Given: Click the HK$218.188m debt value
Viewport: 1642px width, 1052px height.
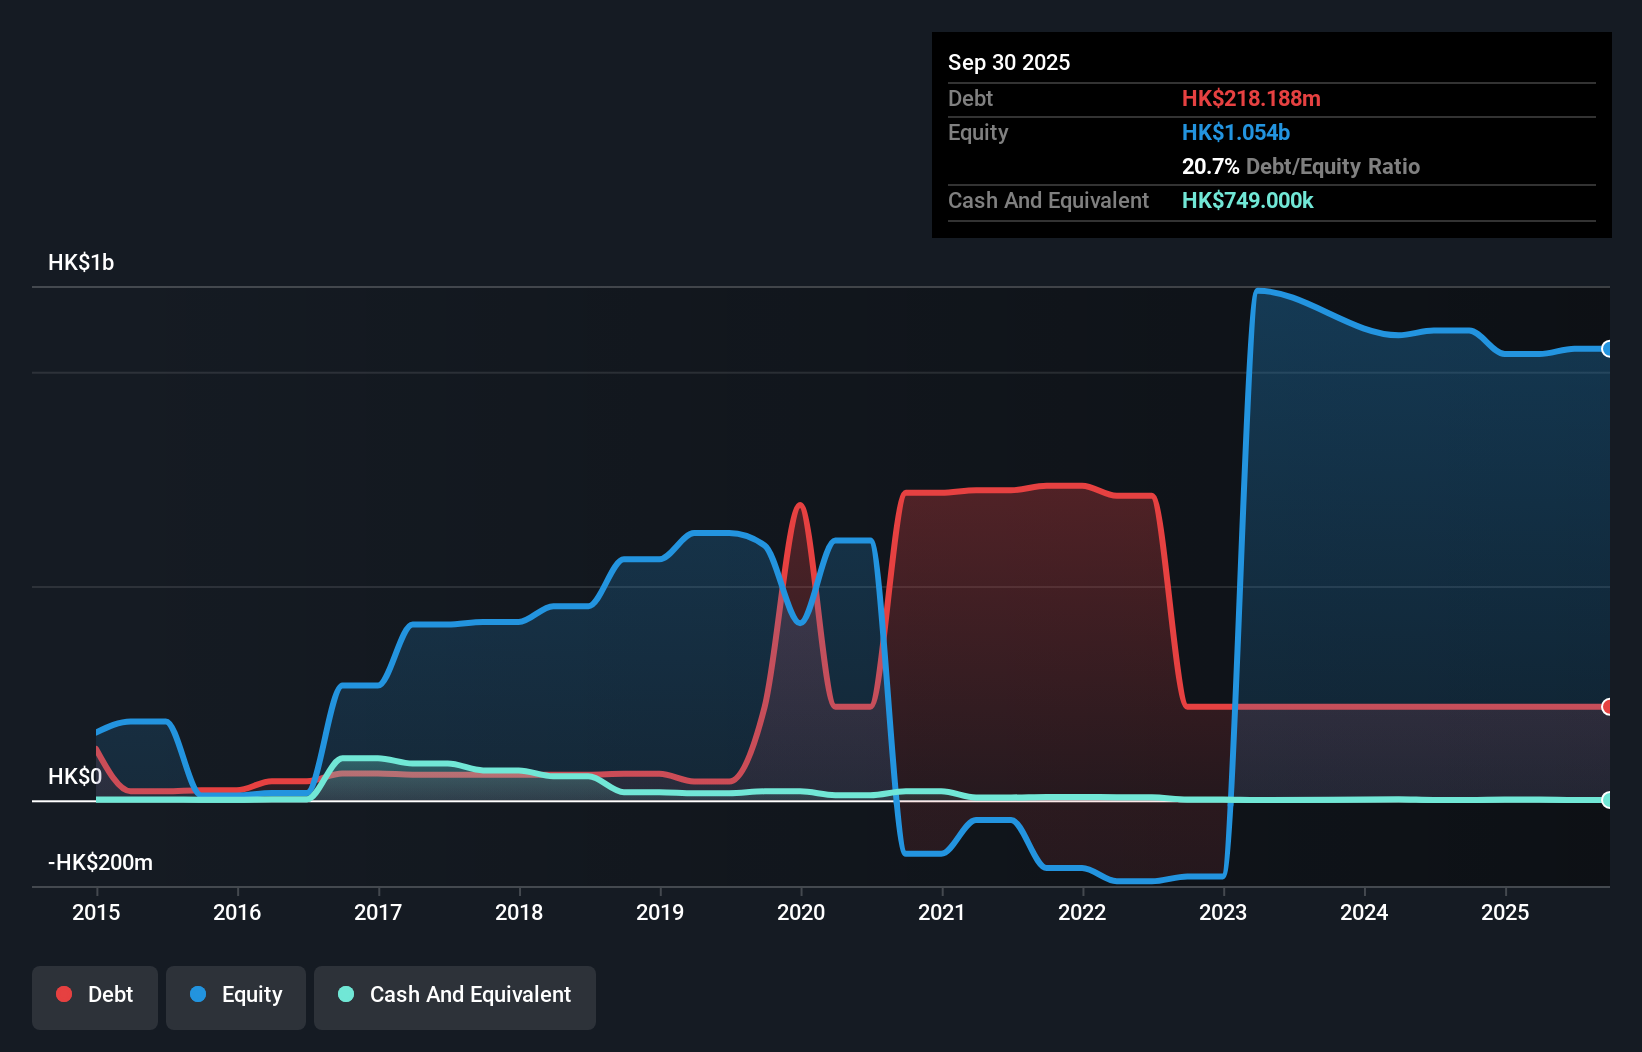Looking at the screenshot, I should 1251,98.
